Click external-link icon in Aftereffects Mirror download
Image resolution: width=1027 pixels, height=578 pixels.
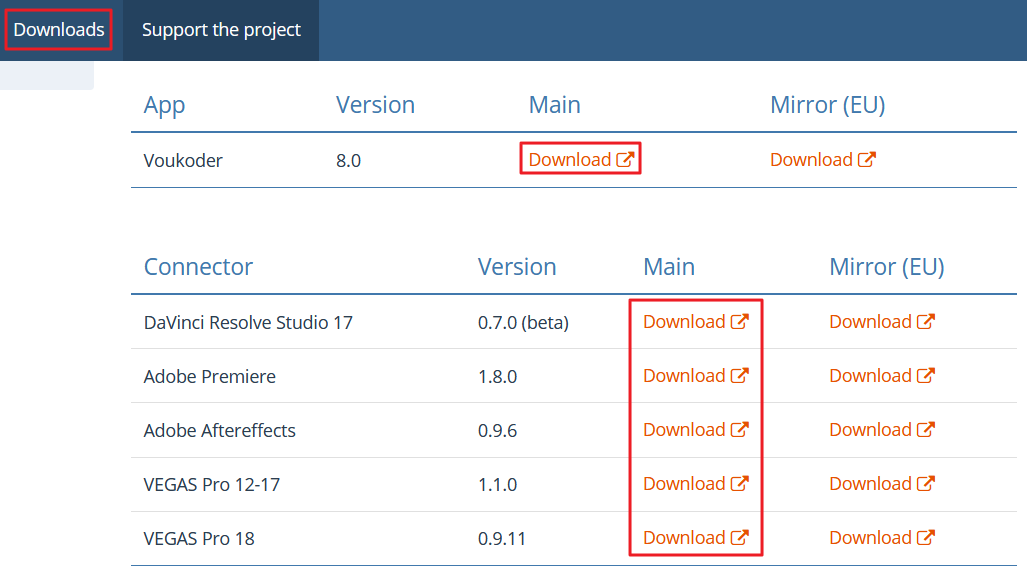(925, 429)
